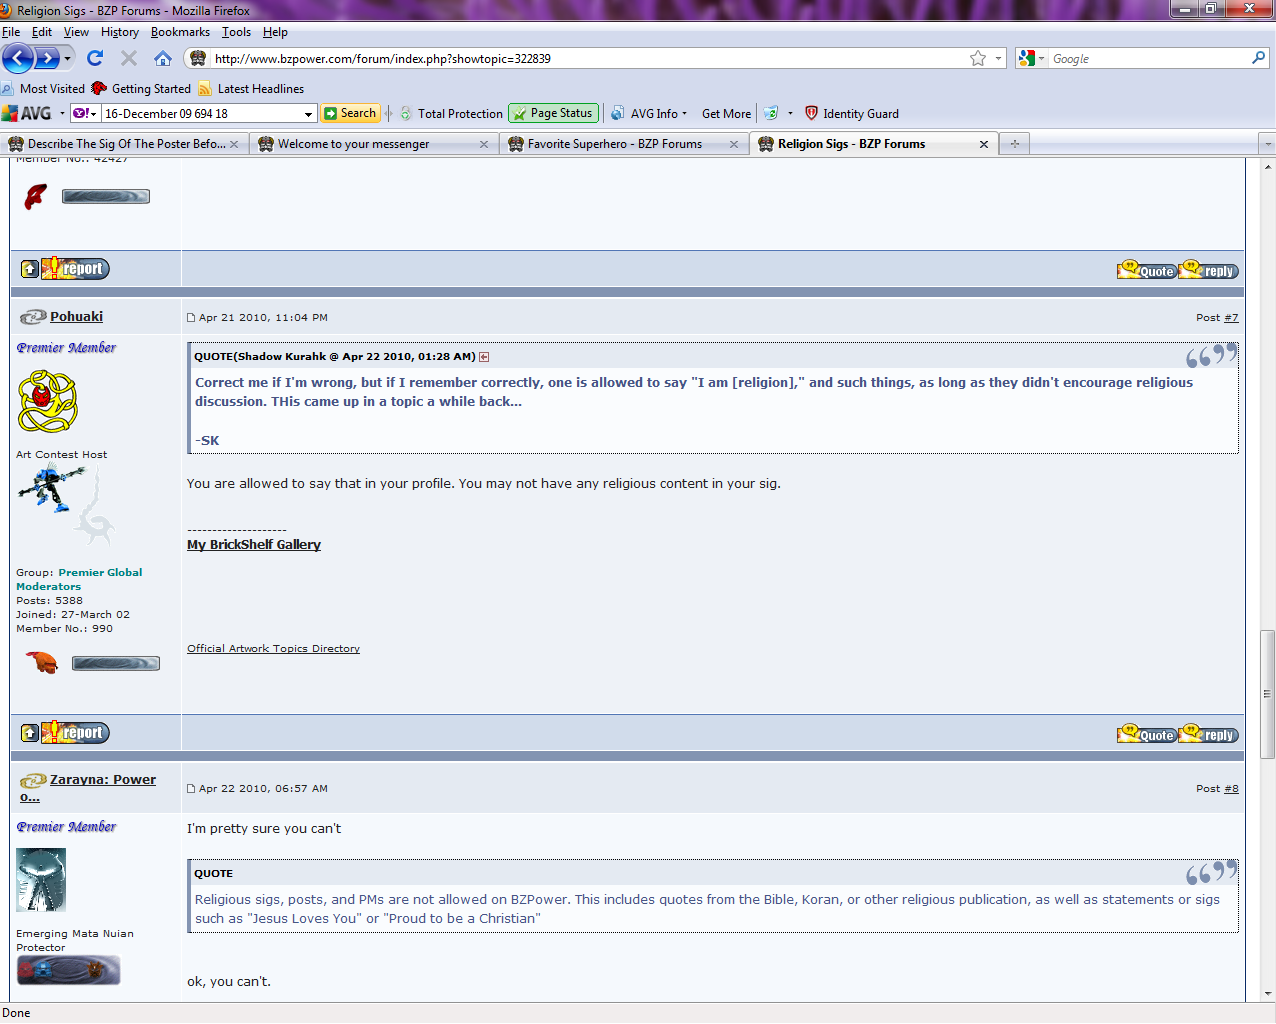This screenshot has height=1024, width=1276.
Task: Open the Tools menu
Action: click(x=236, y=32)
